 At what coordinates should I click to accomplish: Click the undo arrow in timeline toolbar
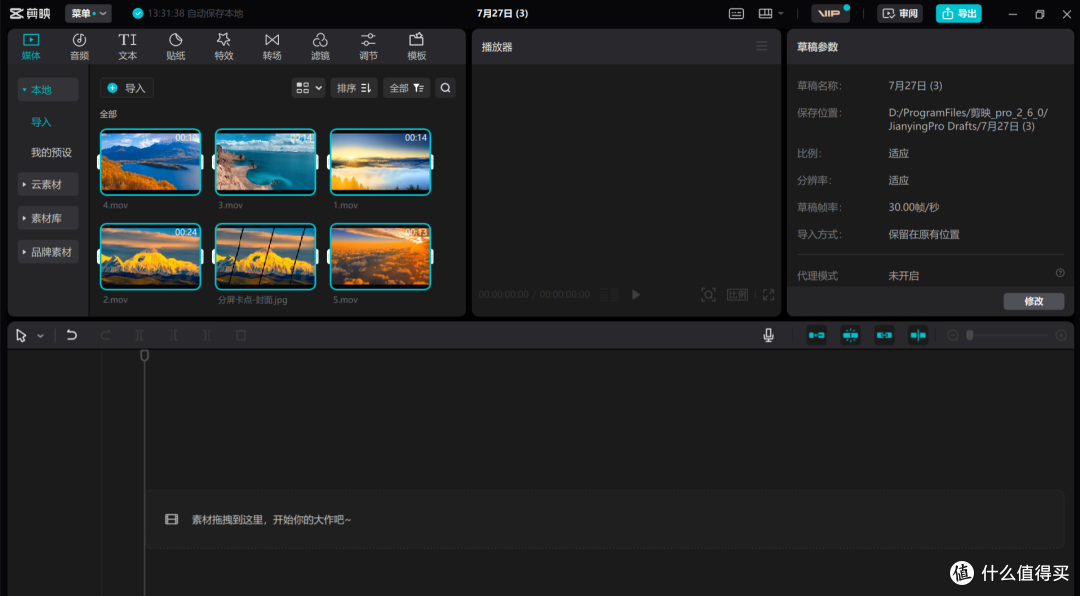tap(72, 336)
